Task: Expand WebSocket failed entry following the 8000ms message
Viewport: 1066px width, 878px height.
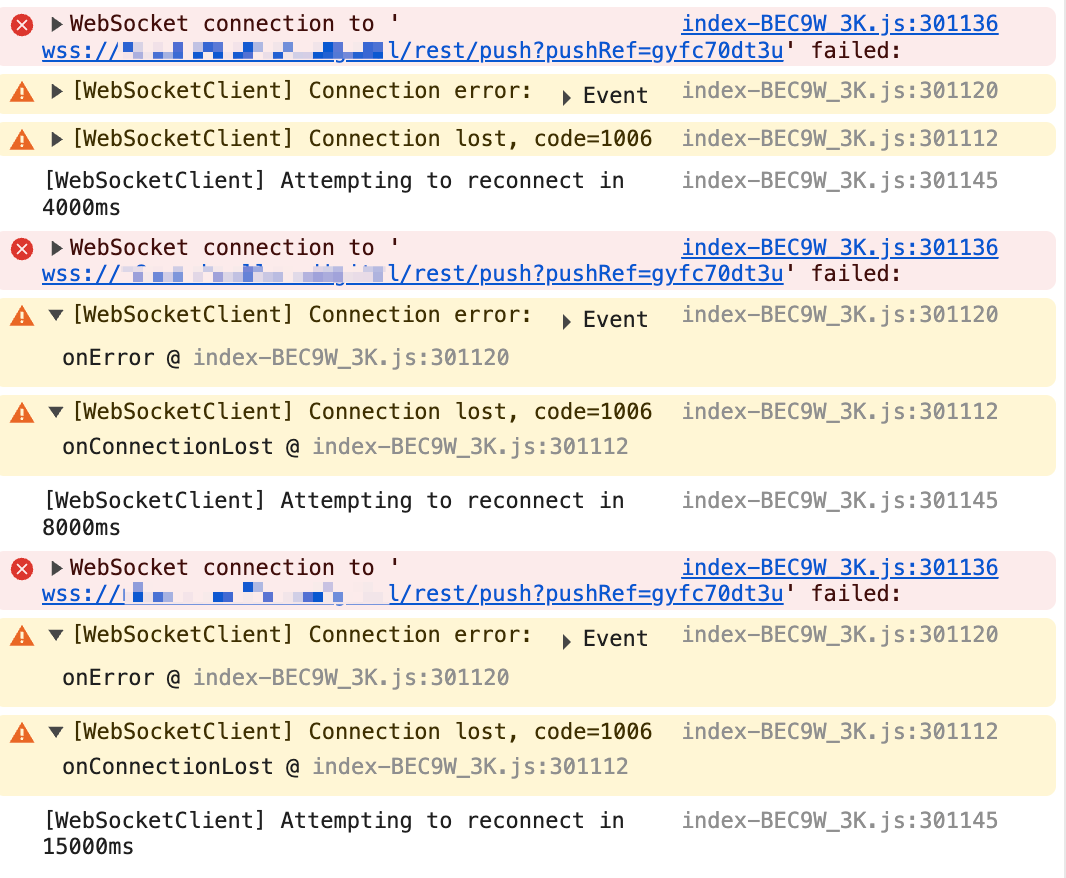Action: [x=56, y=568]
